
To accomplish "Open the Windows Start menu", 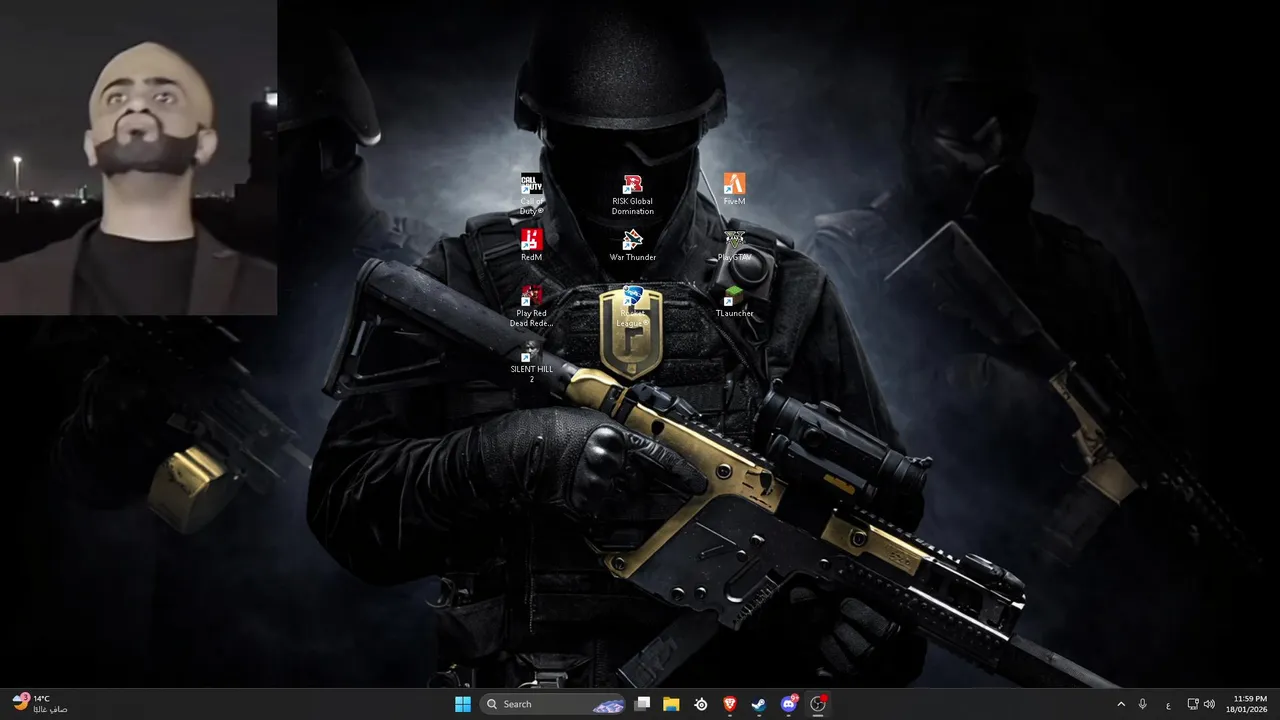I will point(463,704).
